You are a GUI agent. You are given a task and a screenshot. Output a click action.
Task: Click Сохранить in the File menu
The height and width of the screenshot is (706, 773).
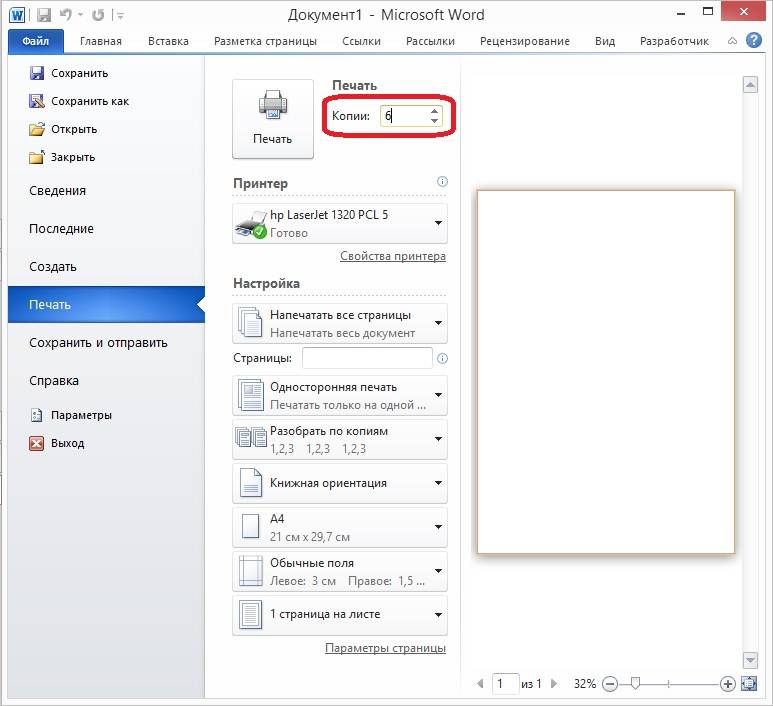pos(69,73)
